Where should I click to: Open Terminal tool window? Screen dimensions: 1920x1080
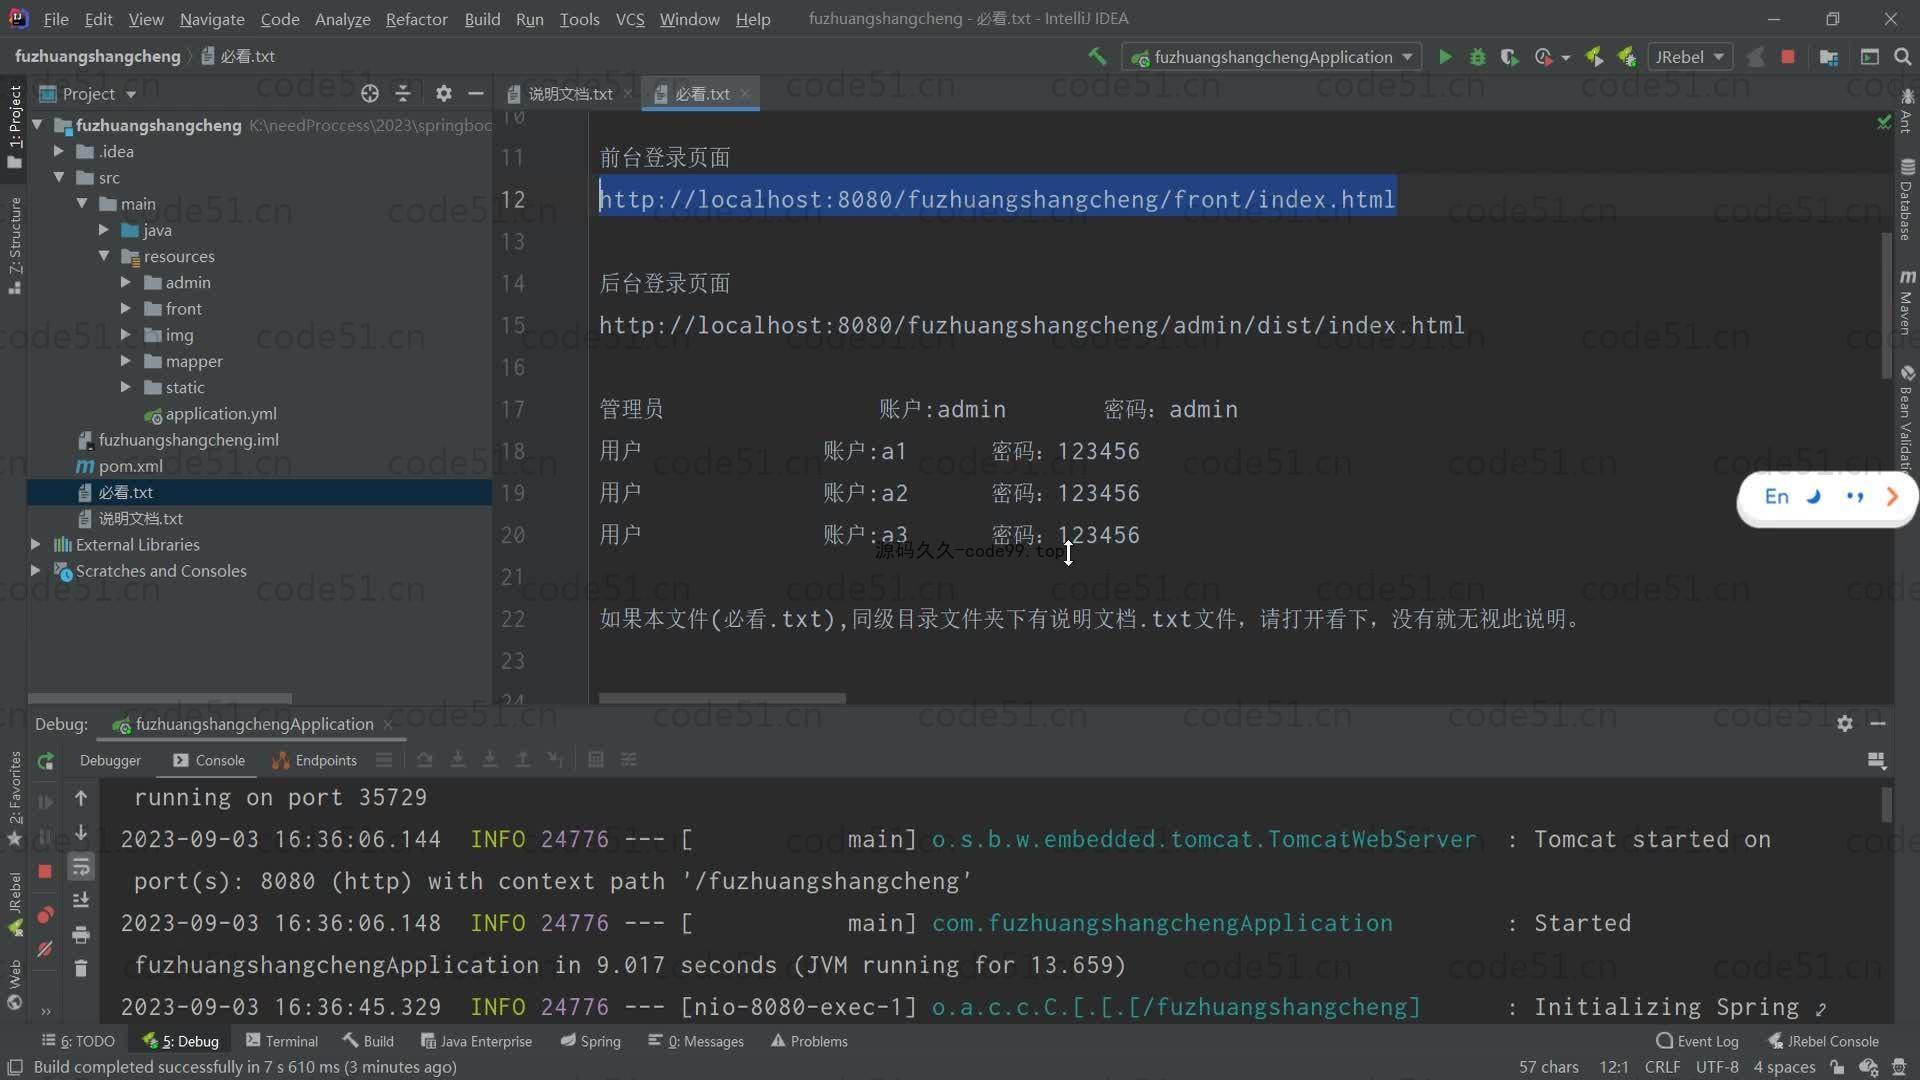coord(282,1041)
